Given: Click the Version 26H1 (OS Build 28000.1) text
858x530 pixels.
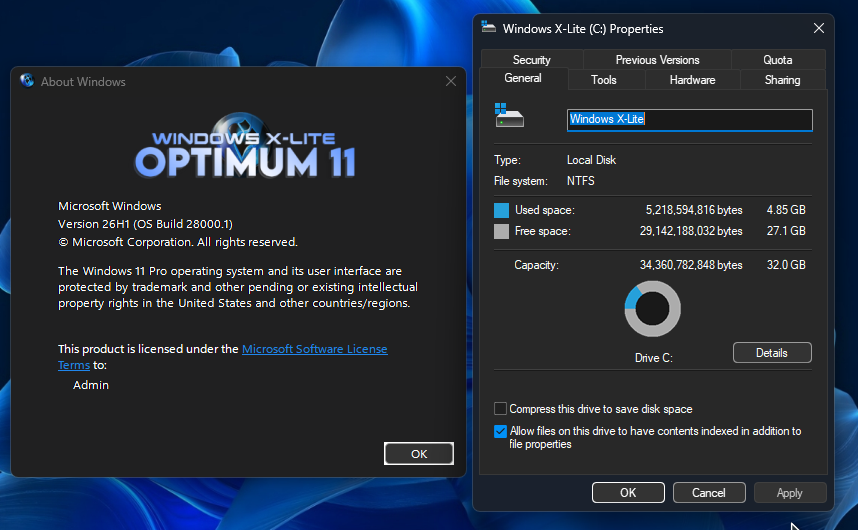Looking at the screenshot, I should point(146,224).
